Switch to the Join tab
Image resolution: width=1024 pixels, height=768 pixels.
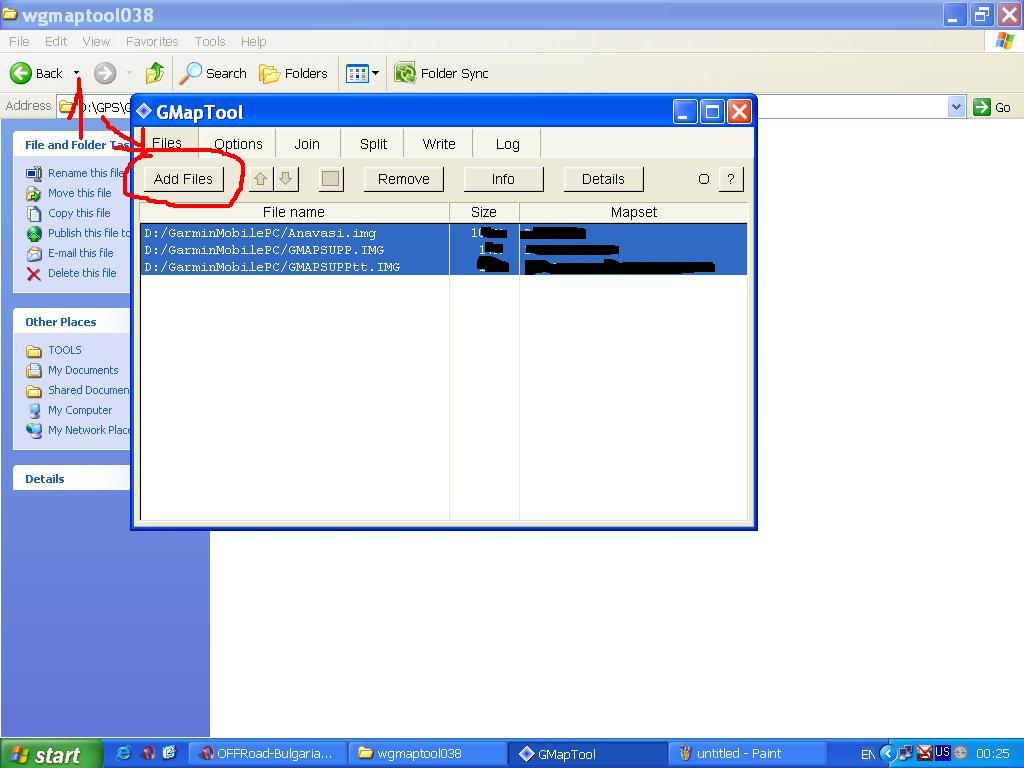click(x=307, y=144)
